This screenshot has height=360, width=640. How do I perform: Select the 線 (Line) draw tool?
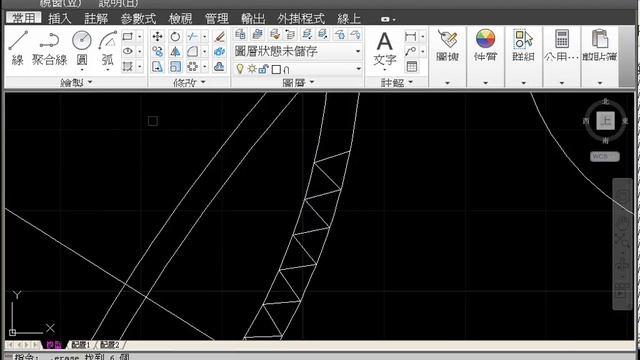(18, 48)
